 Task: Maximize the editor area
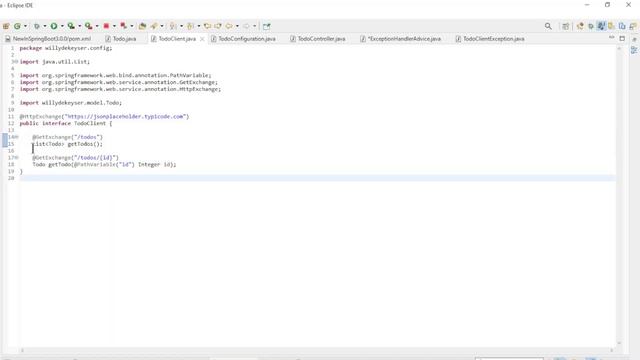pos(622,38)
